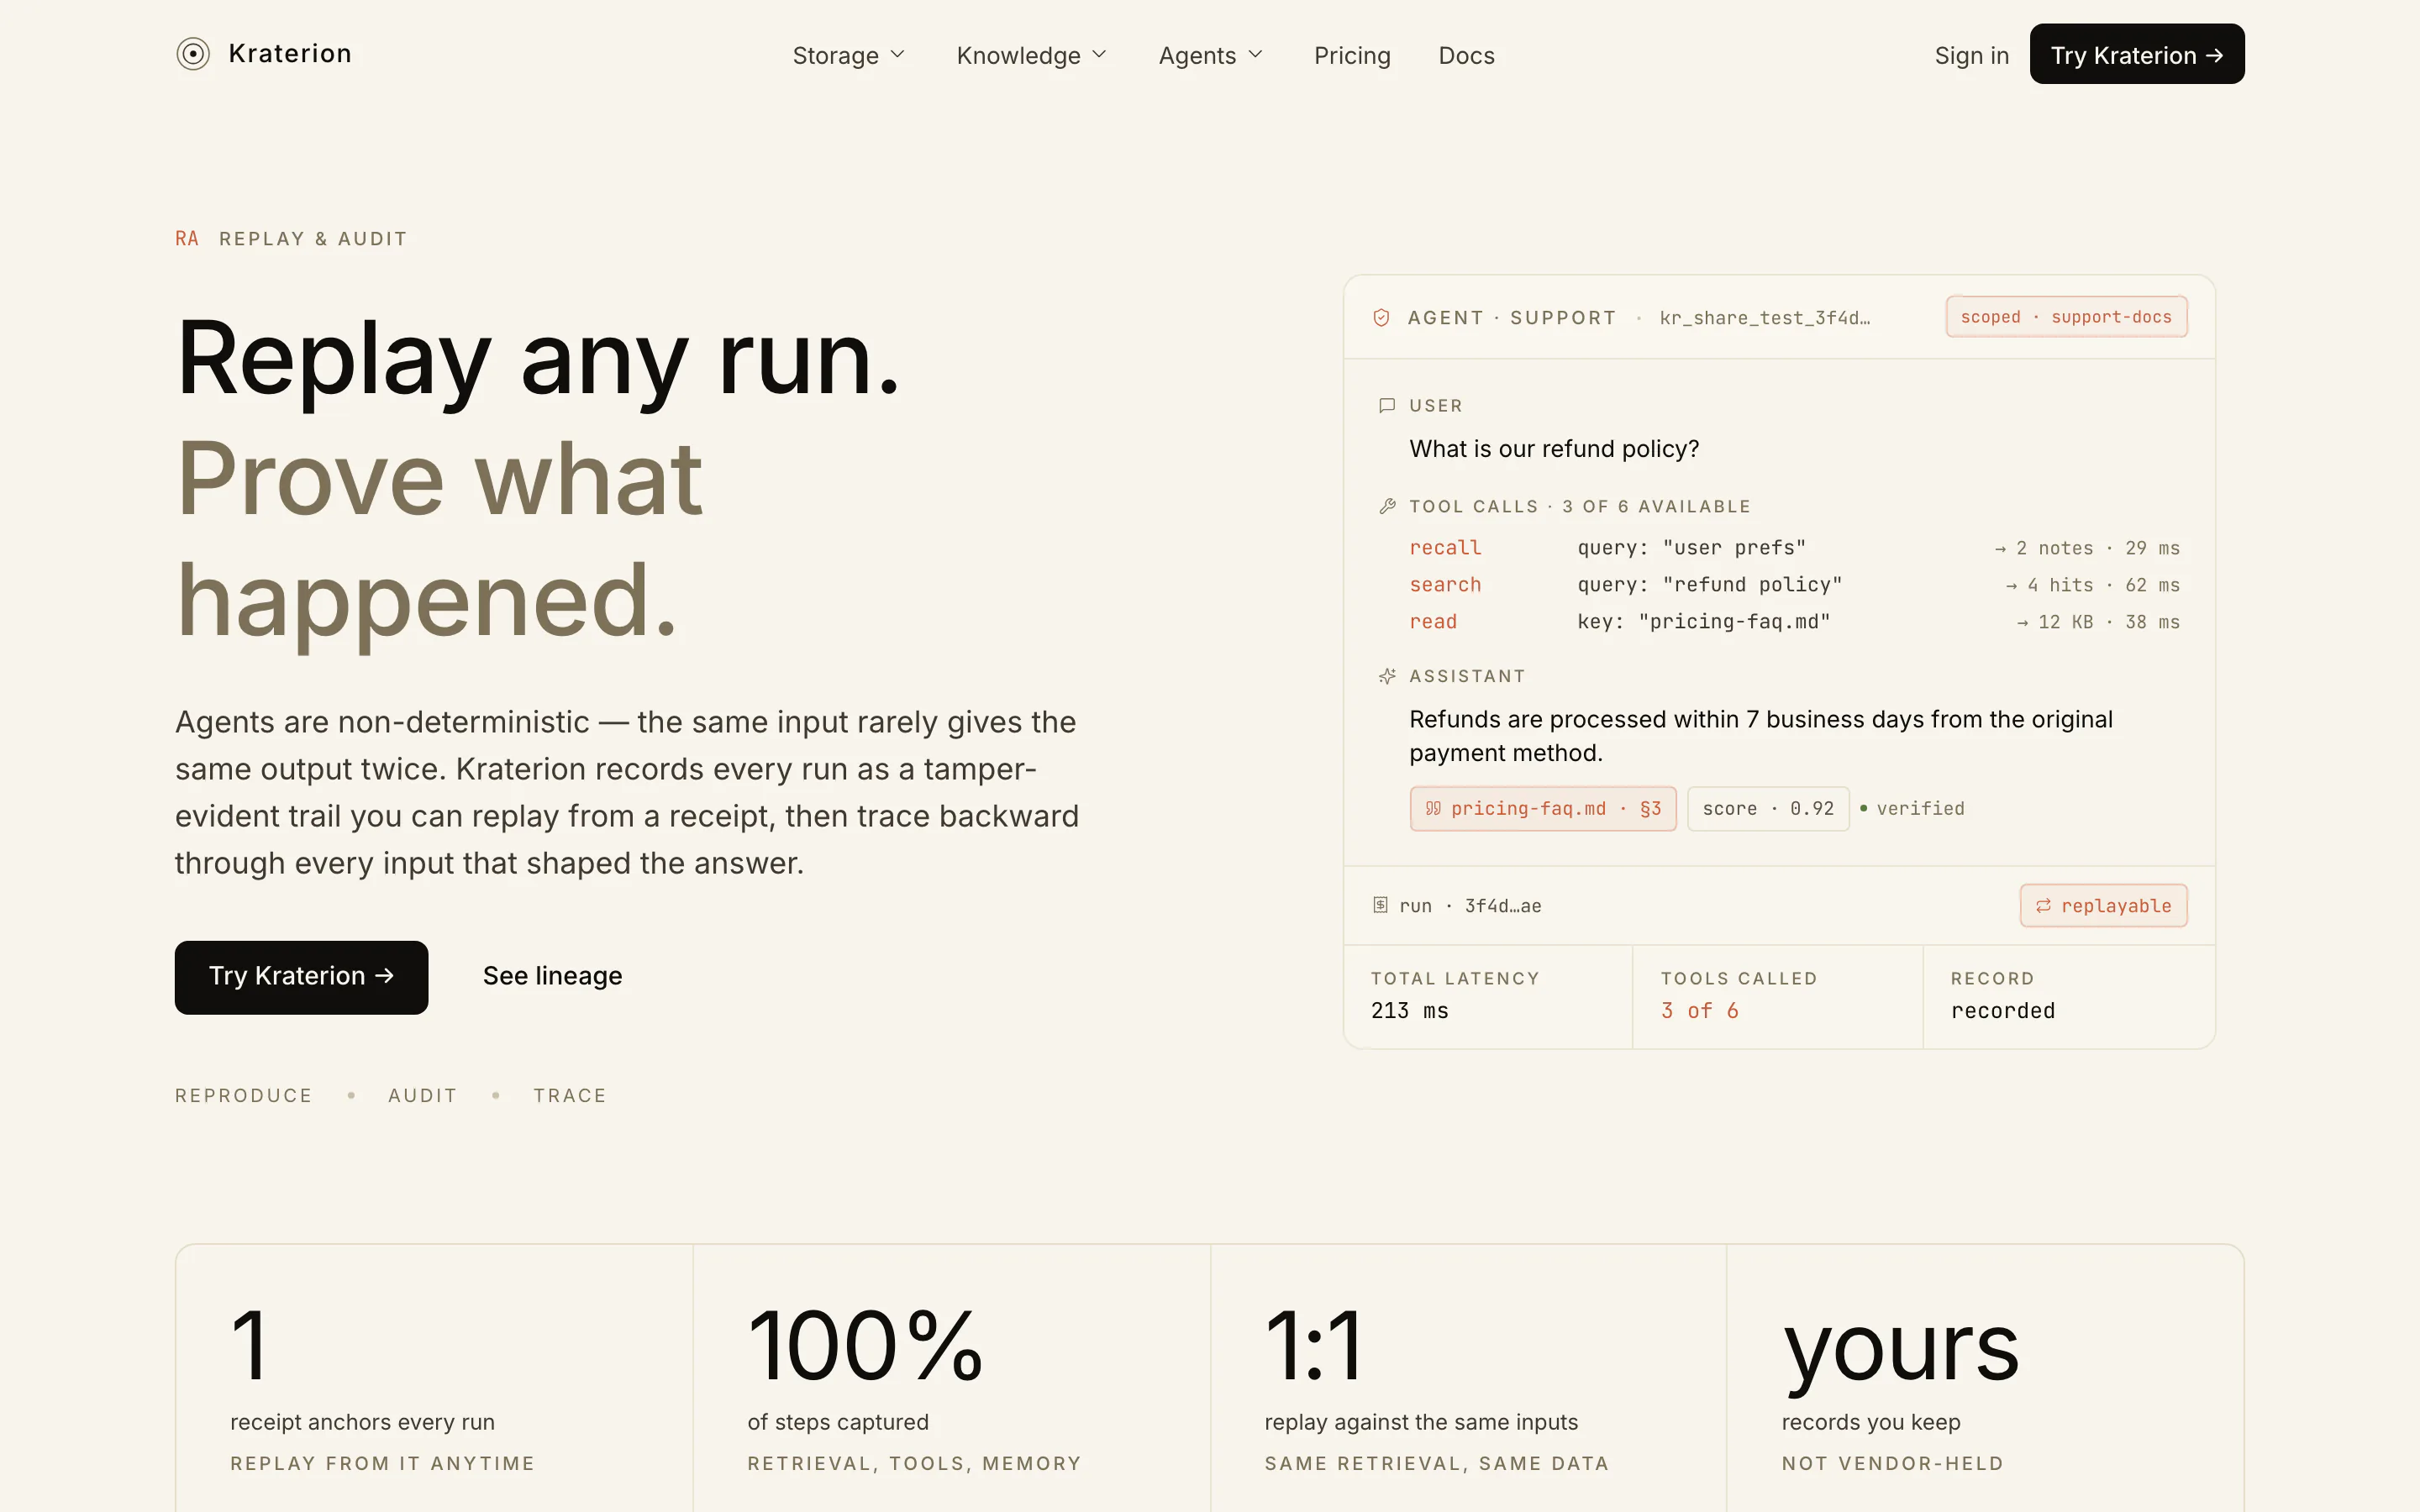Viewport: 2420px width, 1512px height.
Task: Click the 'verified' status text
Action: 1920,808
